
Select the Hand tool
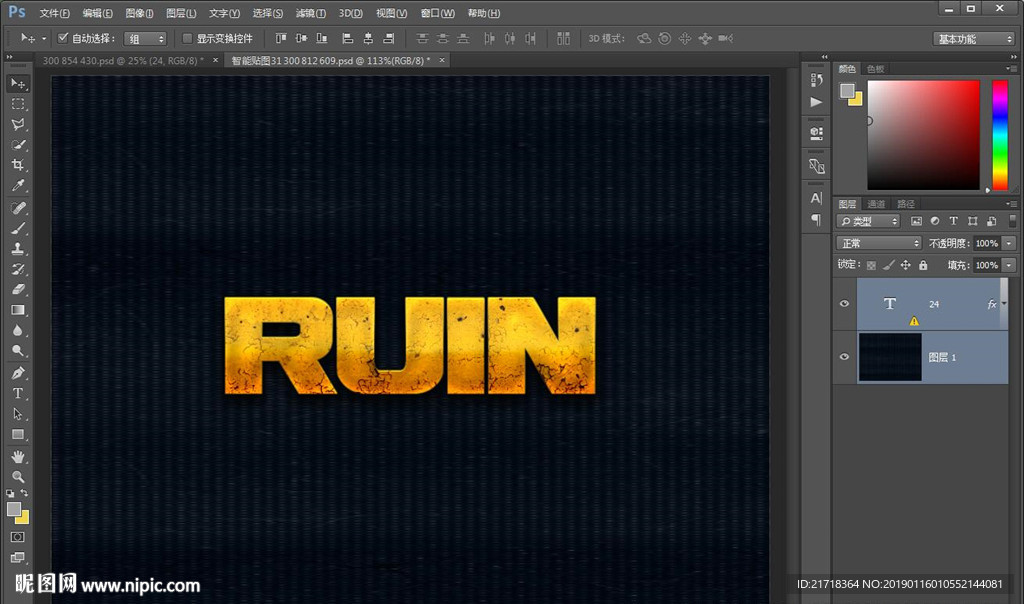point(18,456)
